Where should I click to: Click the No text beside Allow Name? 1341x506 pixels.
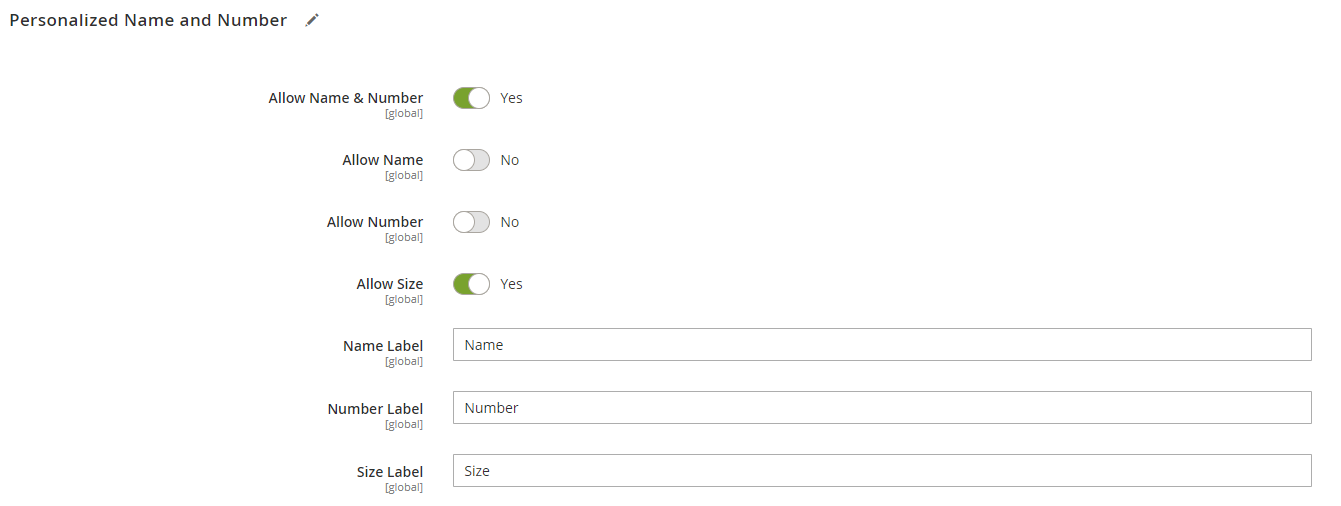coord(510,160)
